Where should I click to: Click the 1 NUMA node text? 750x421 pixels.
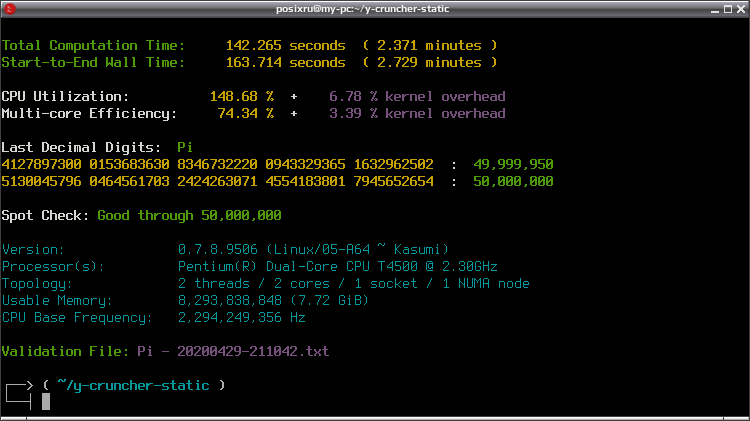click(x=486, y=284)
